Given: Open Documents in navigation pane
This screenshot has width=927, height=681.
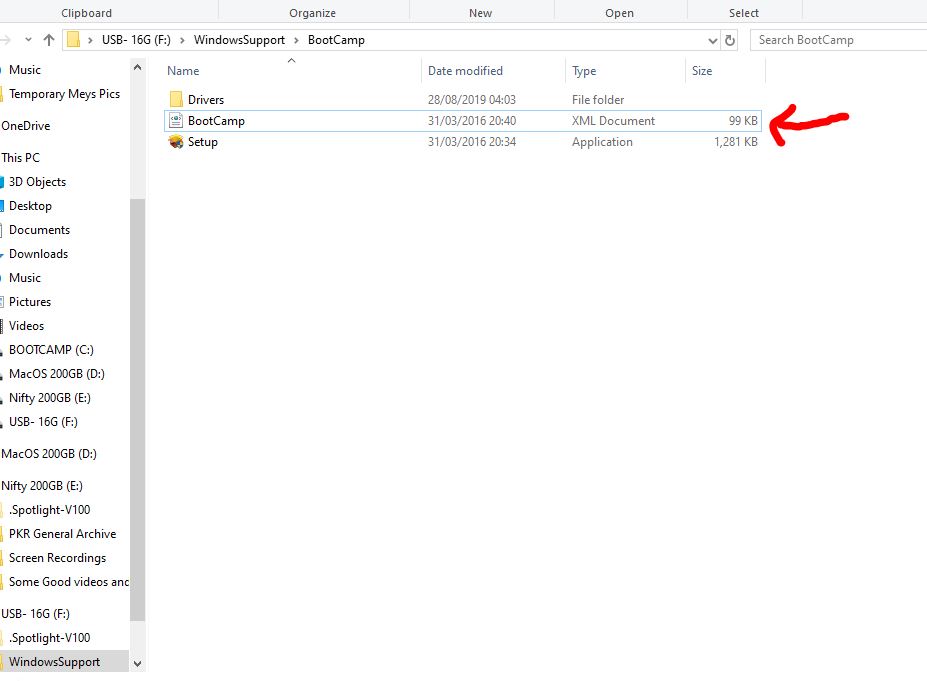Looking at the screenshot, I should (x=39, y=230).
